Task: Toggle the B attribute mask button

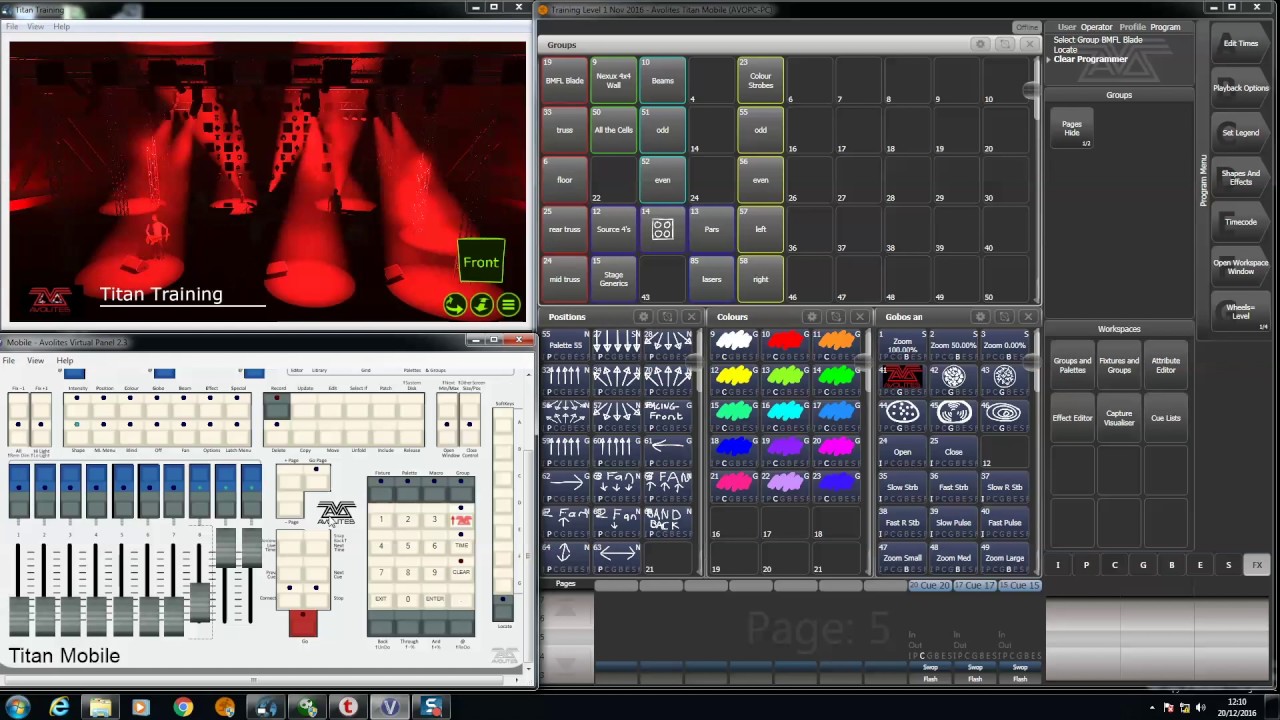Action: pyautogui.click(x=1172, y=565)
